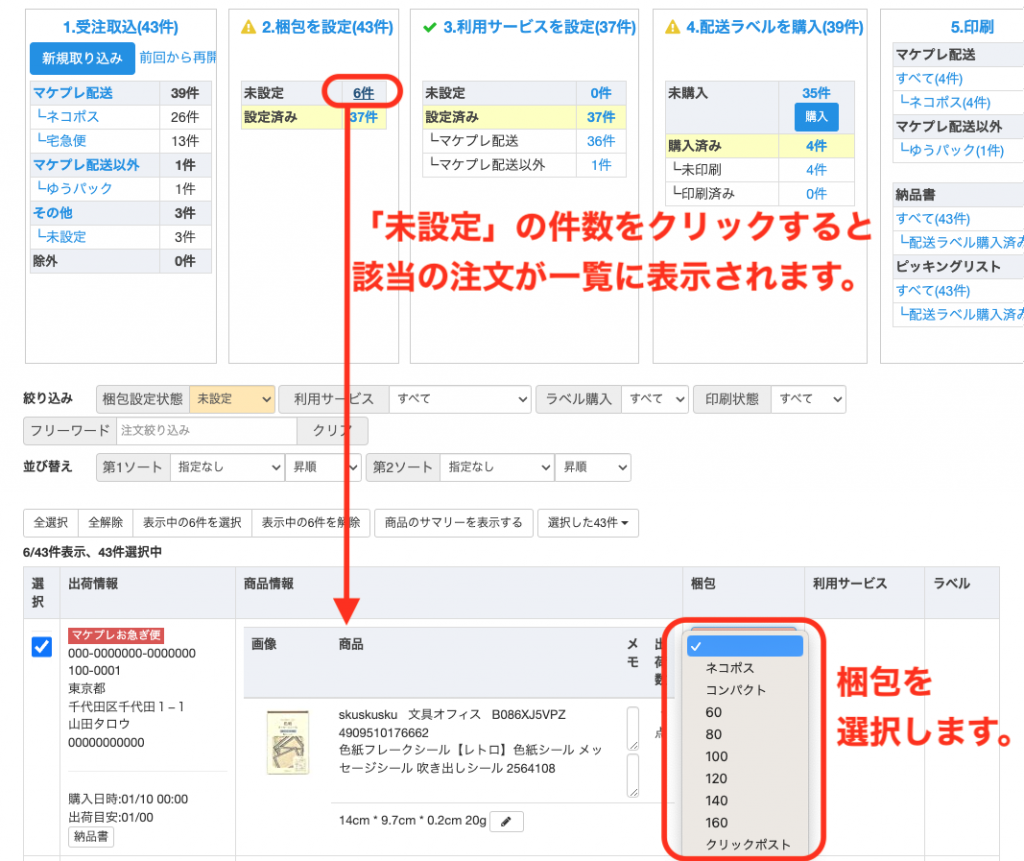Click the 前回から再開 link

[x=178, y=57]
